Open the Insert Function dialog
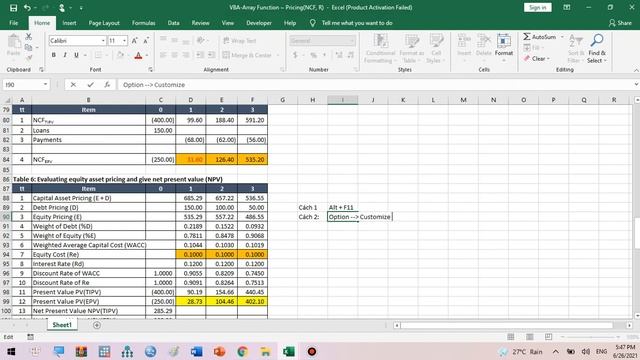The height and width of the screenshot is (360, 640). (107, 85)
